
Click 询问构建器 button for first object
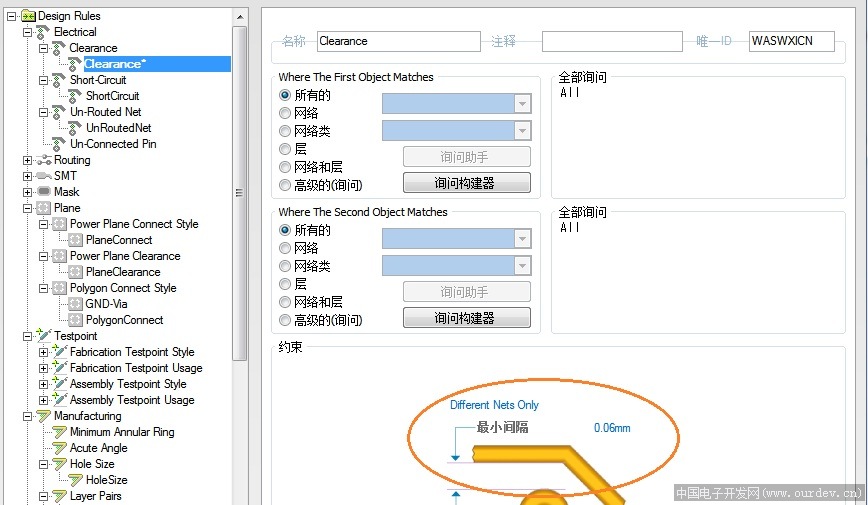[467, 183]
